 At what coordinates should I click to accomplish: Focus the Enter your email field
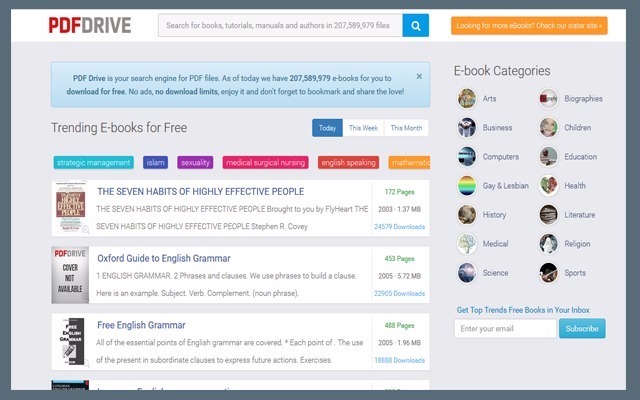click(x=505, y=328)
